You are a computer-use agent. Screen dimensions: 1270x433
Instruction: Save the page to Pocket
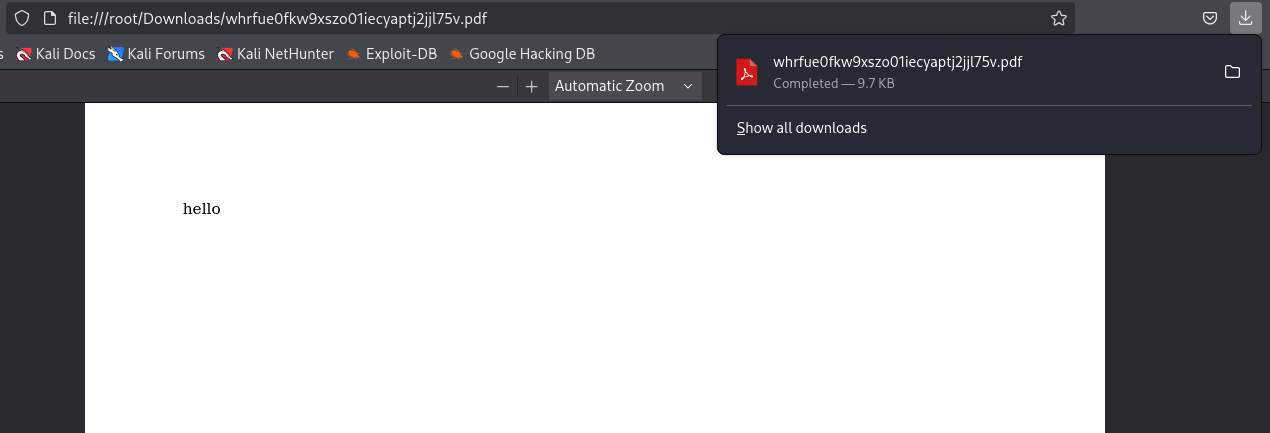coord(1210,17)
